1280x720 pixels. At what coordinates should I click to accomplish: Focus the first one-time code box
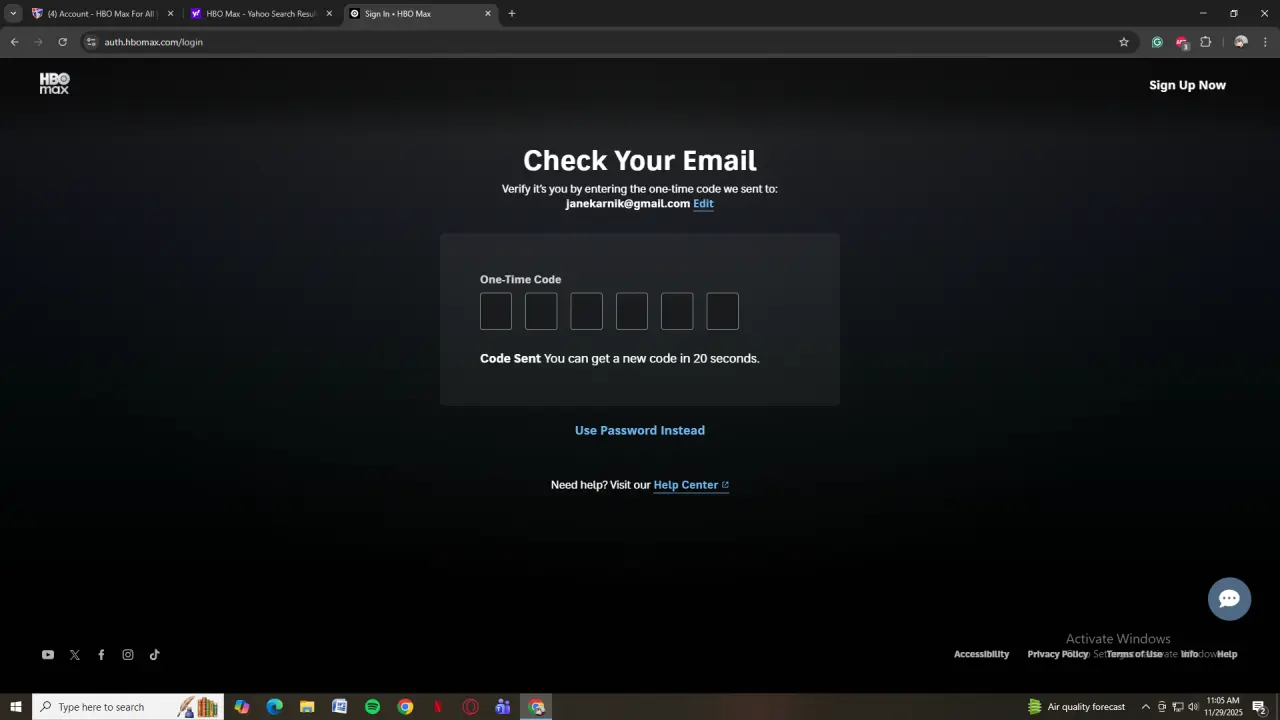[496, 311]
